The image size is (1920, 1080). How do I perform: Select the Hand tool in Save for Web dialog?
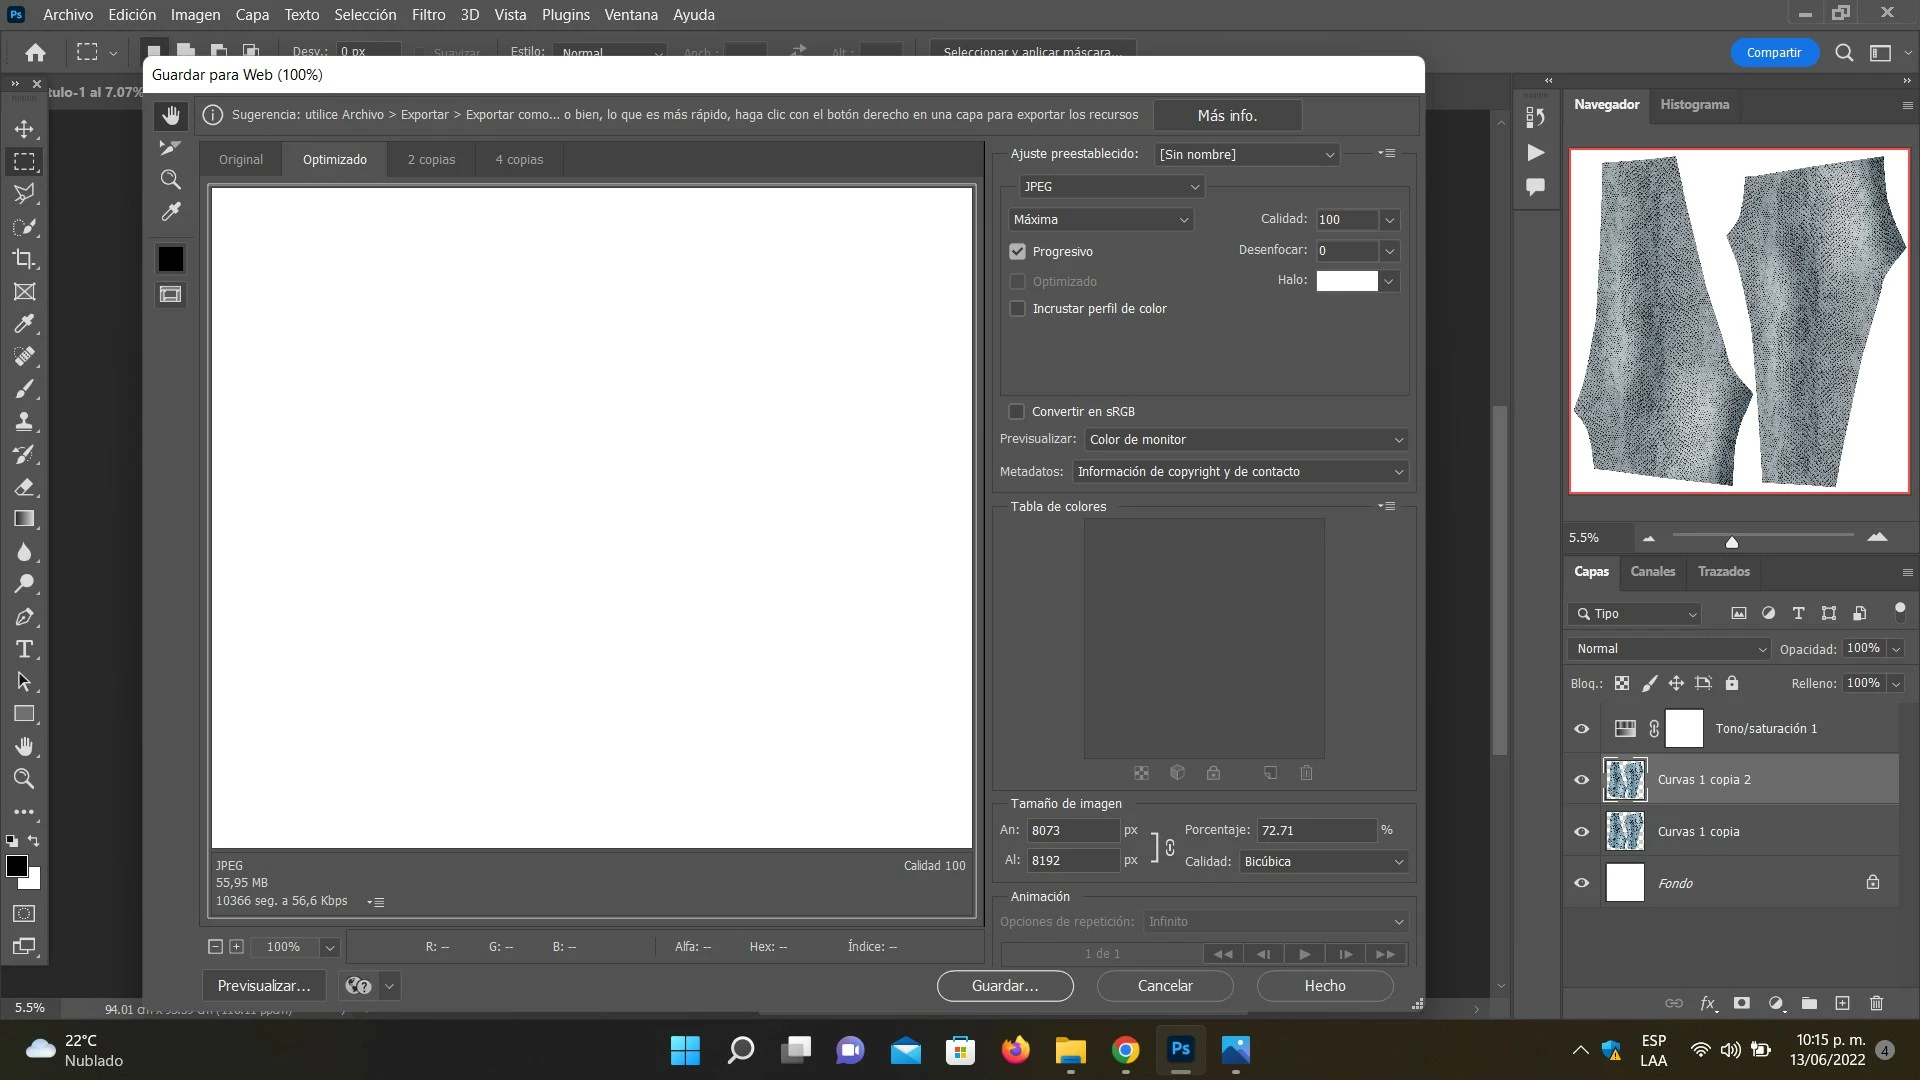(171, 116)
